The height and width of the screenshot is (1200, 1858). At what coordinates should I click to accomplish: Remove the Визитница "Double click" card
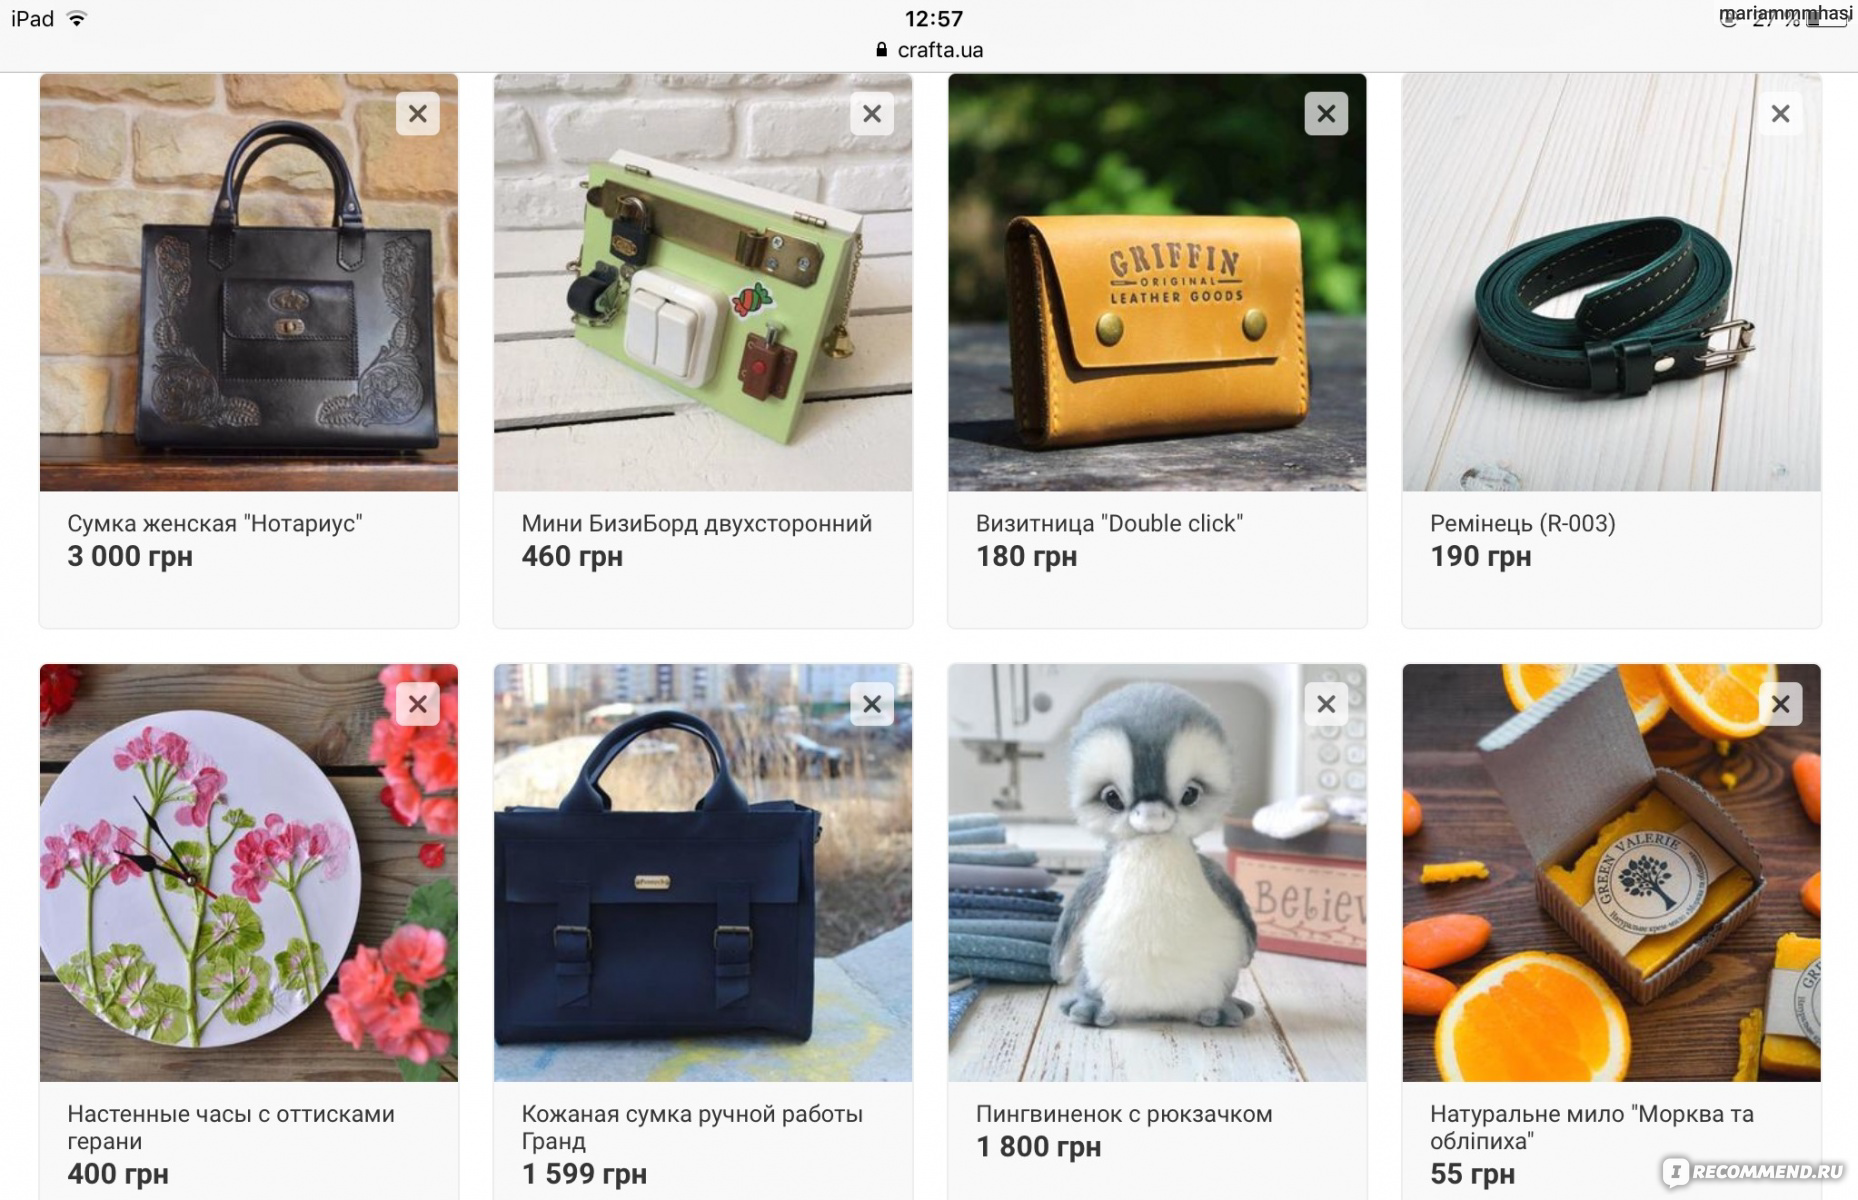point(1326,114)
